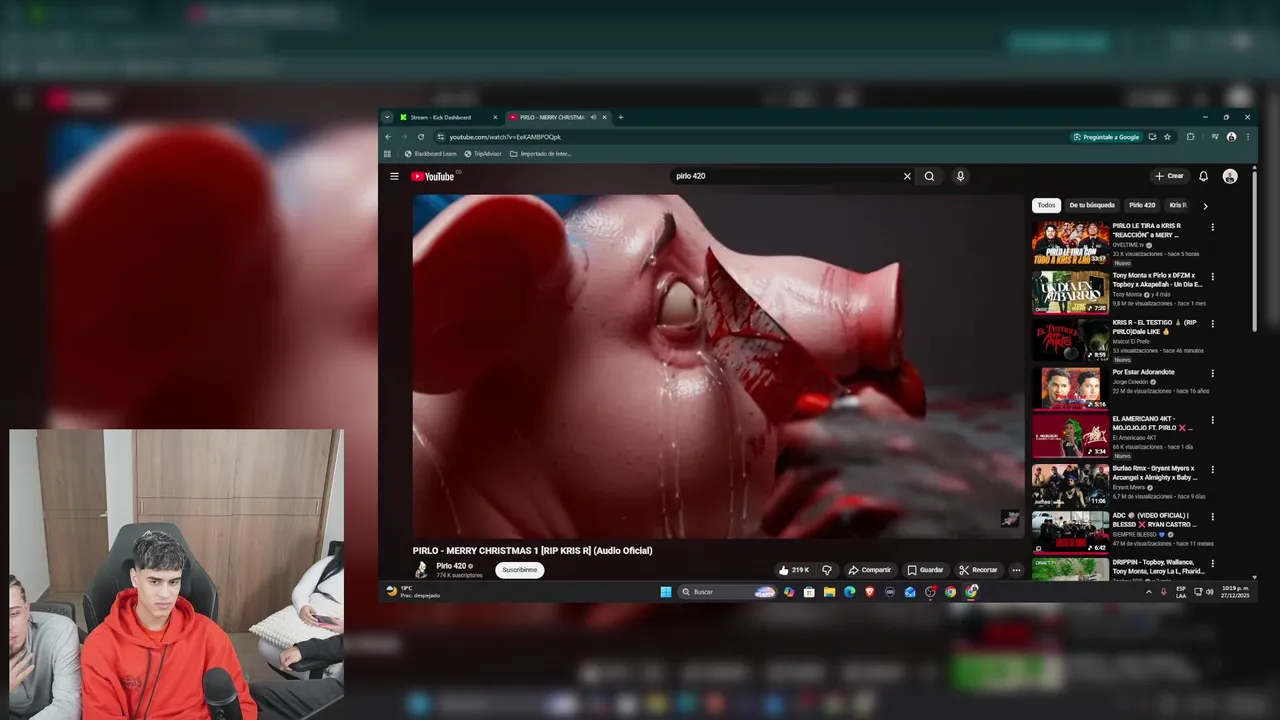
Task: Open File Explorer from the taskbar
Action: (x=829, y=592)
